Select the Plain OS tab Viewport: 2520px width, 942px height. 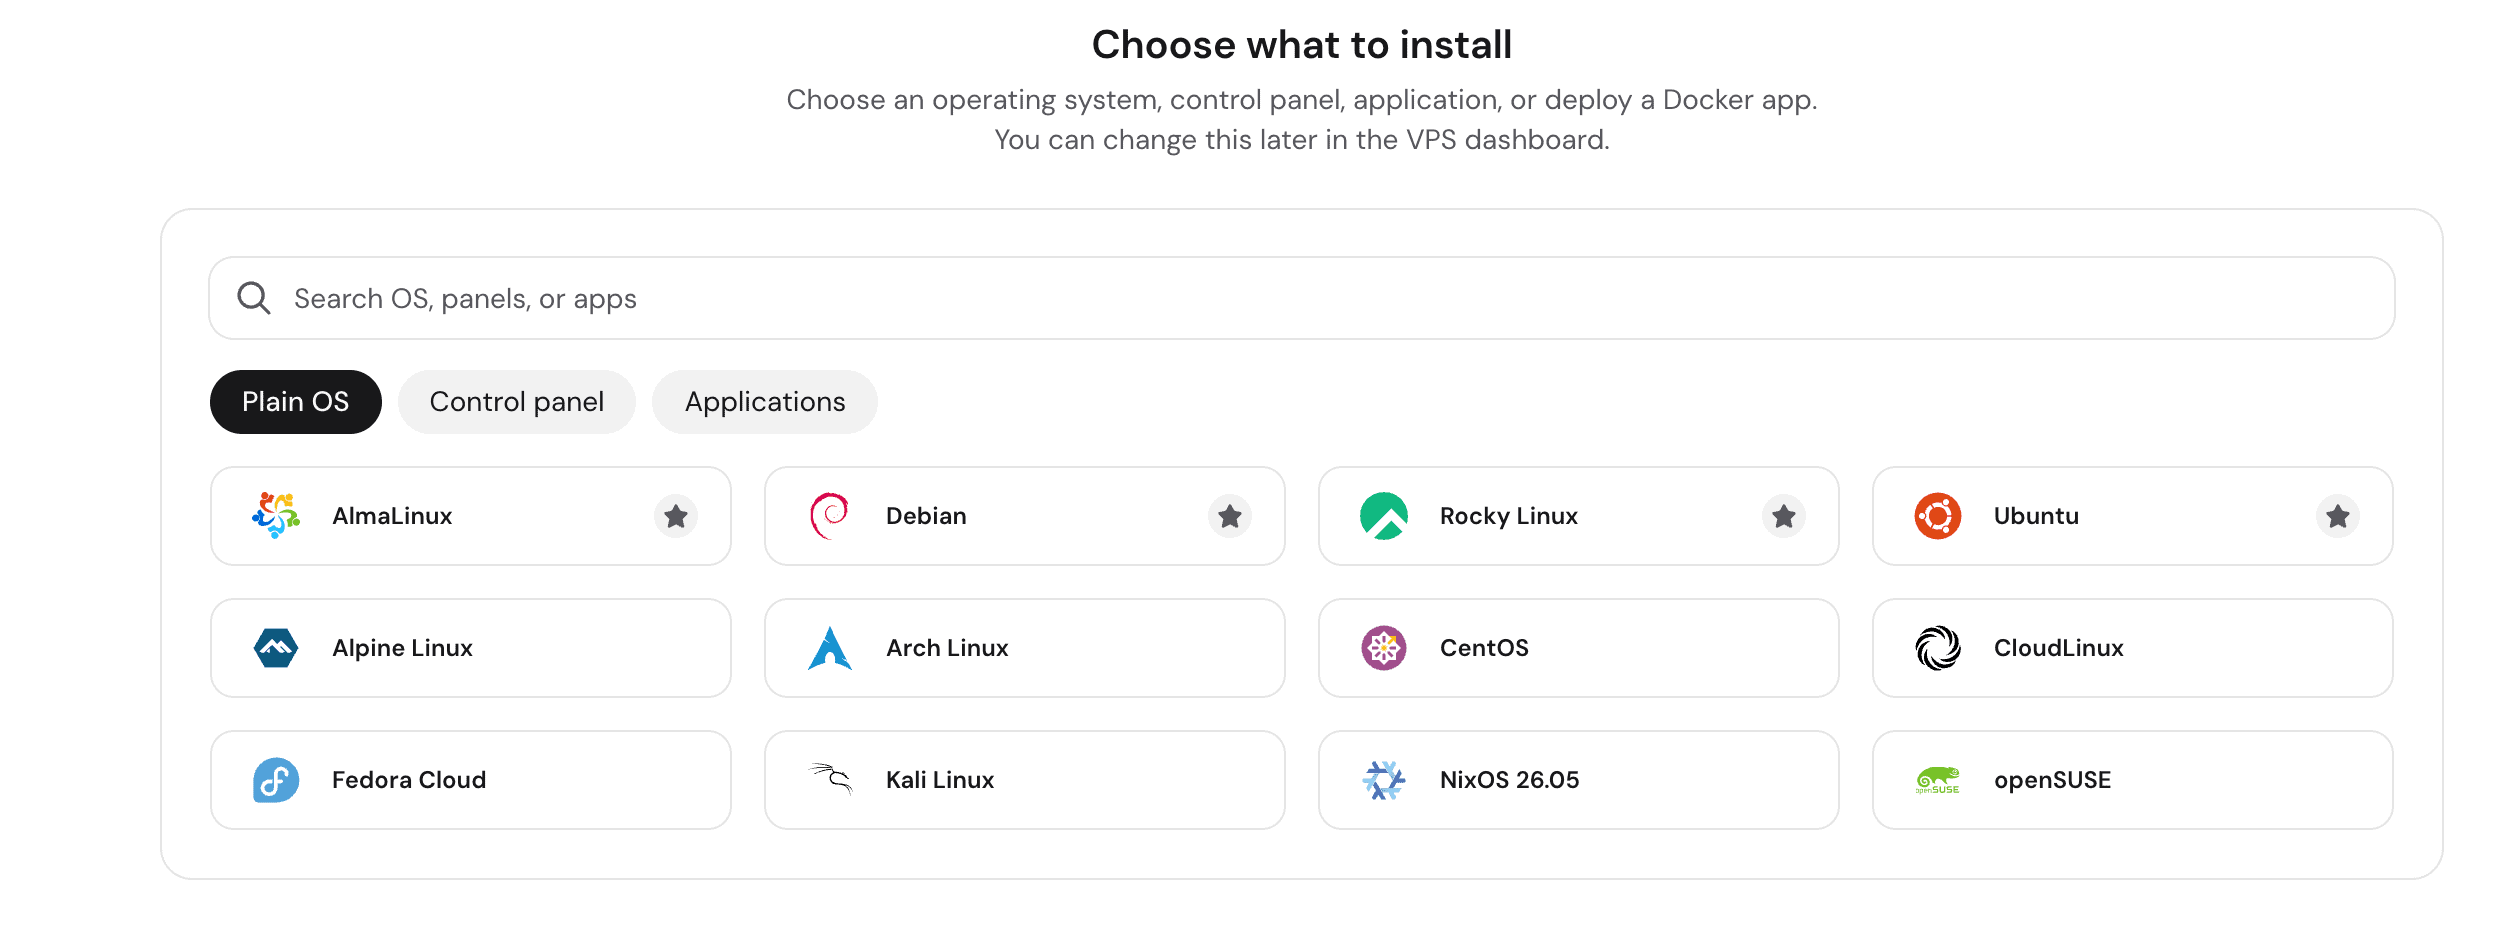pos(296,402)
